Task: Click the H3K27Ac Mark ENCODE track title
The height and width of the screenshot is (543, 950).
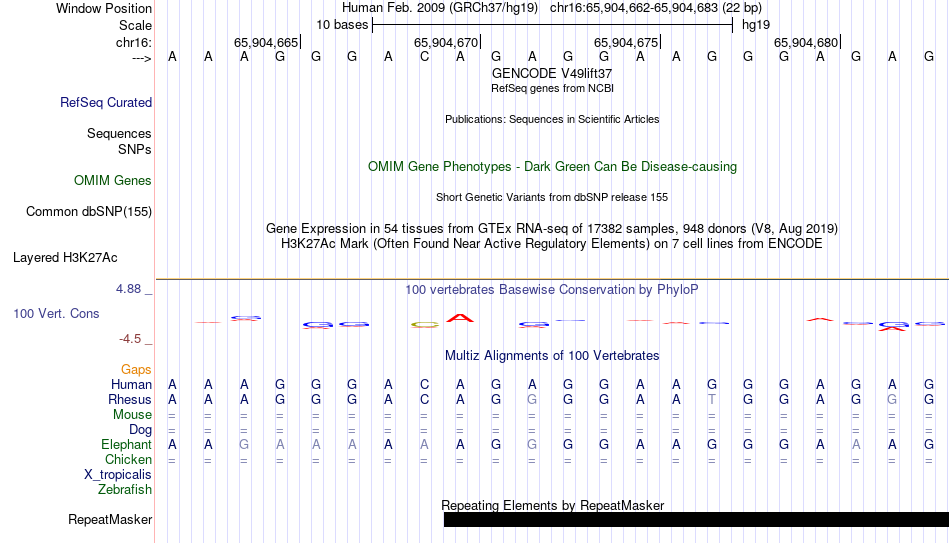Action: [x=552, y=244]
